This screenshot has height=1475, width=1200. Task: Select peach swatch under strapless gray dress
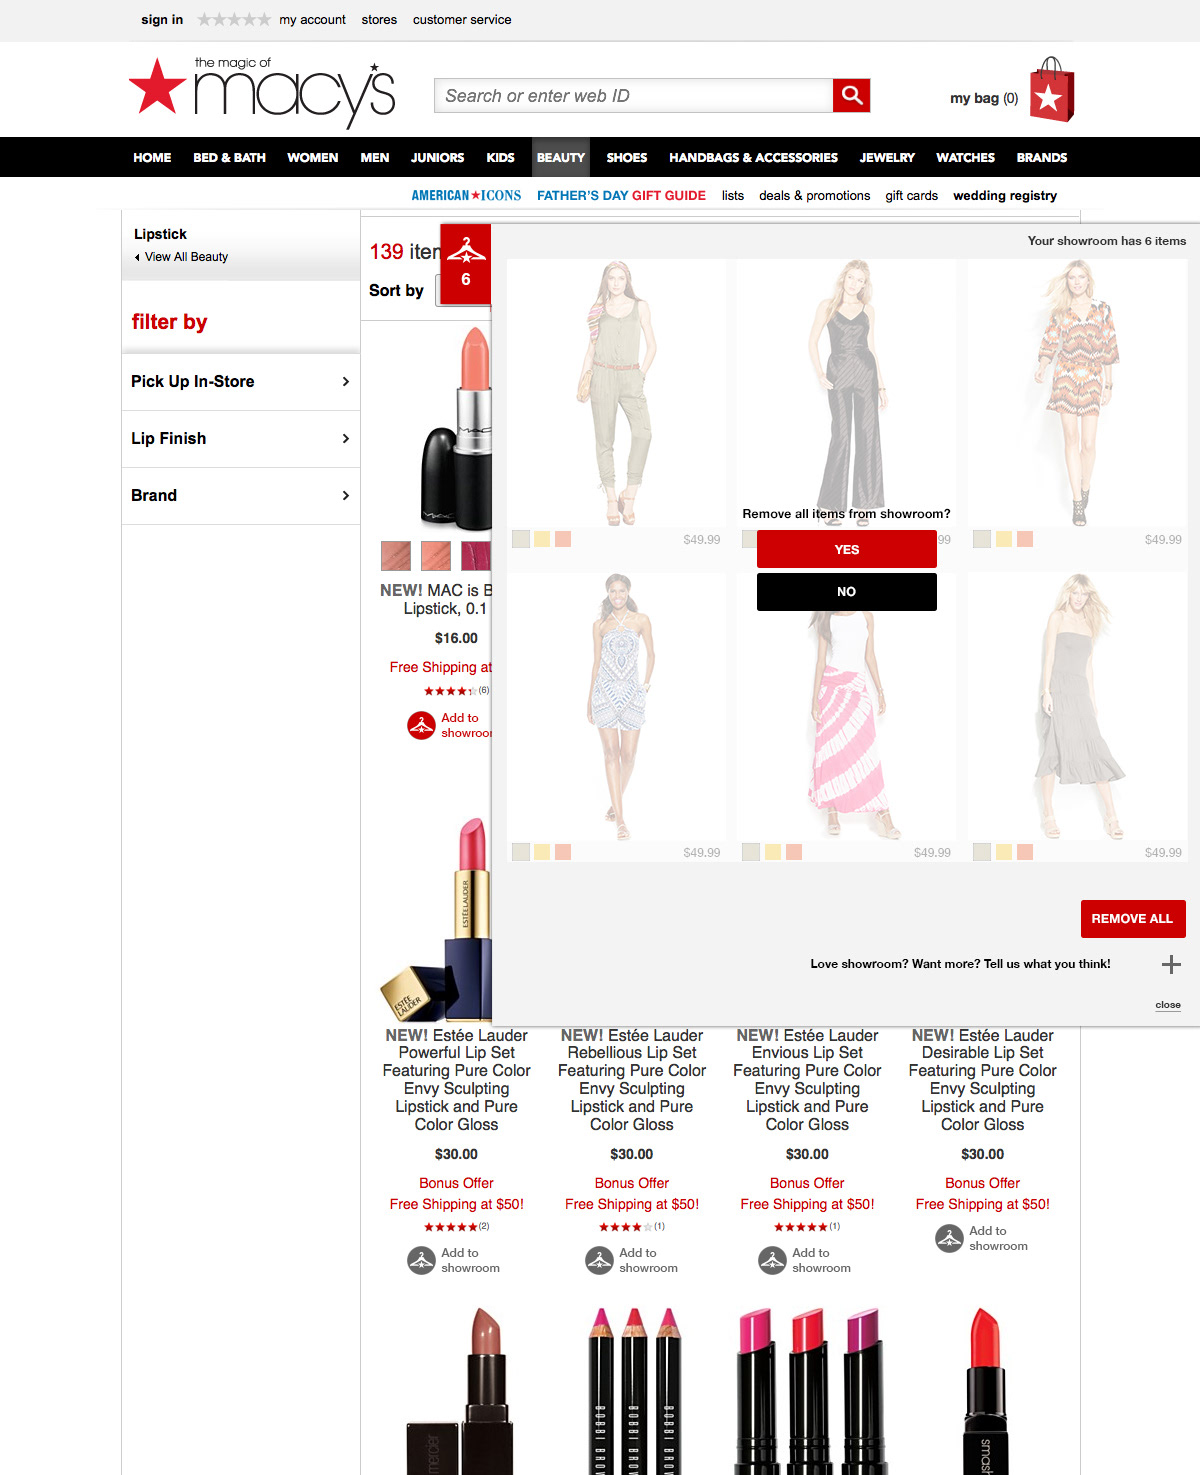(x=1025, y=852)
